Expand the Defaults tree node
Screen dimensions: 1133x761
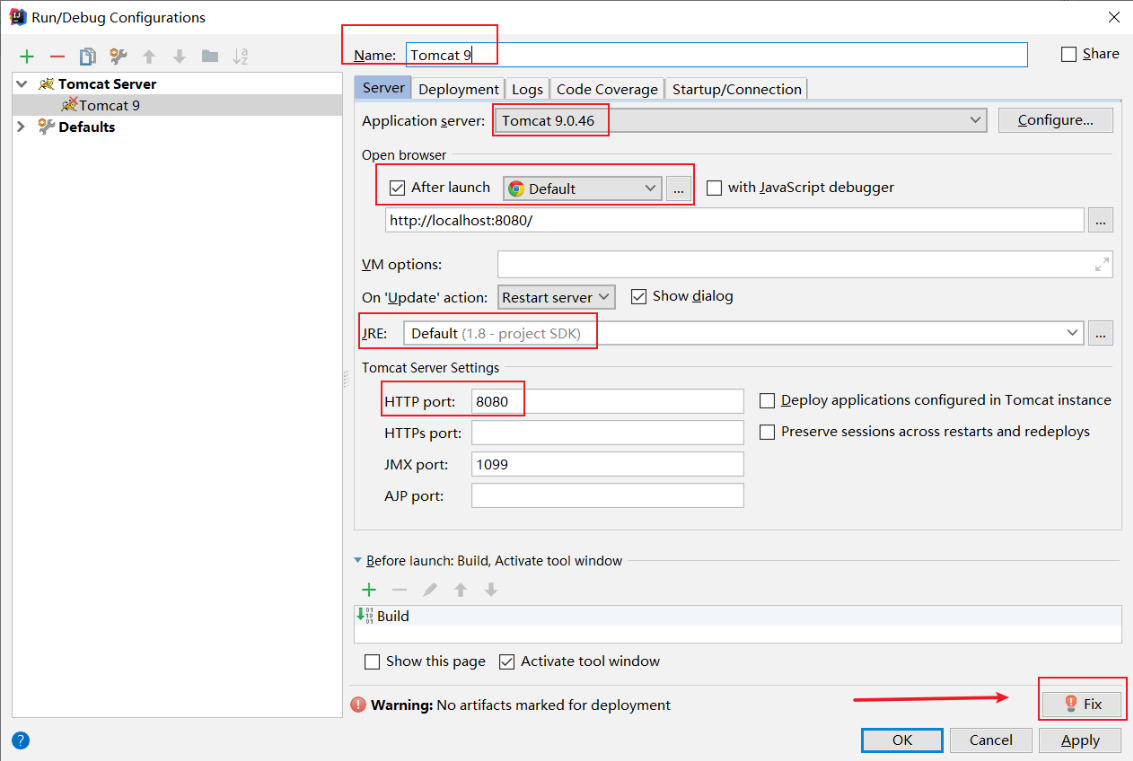(x=22, y=126)
